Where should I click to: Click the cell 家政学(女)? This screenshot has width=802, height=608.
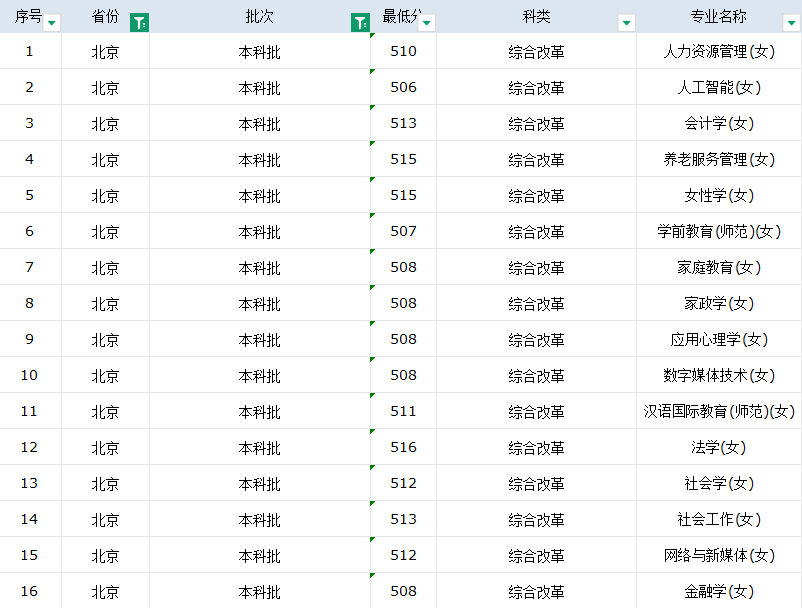point(719,303)
